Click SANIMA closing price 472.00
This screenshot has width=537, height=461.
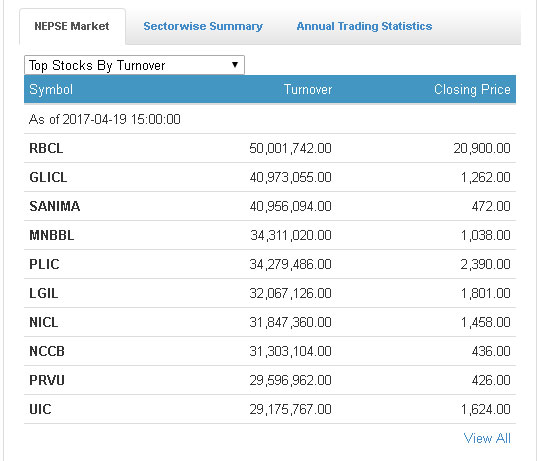[491, 206]
